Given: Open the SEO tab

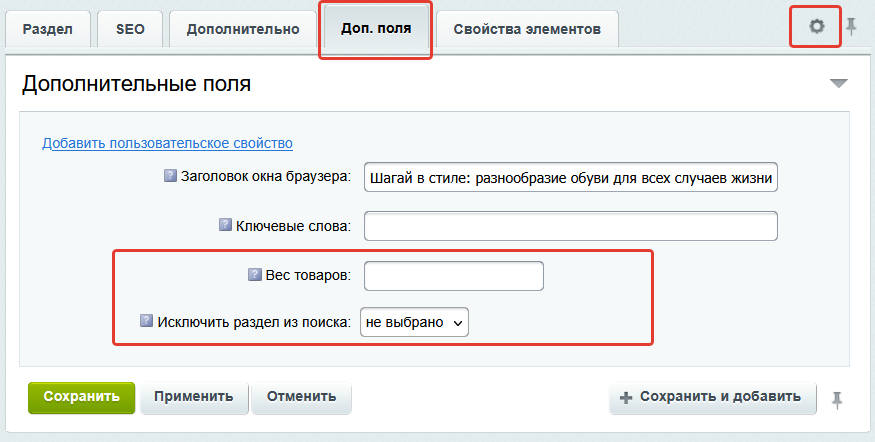Looking at the screenshot, I should [130, 29].
